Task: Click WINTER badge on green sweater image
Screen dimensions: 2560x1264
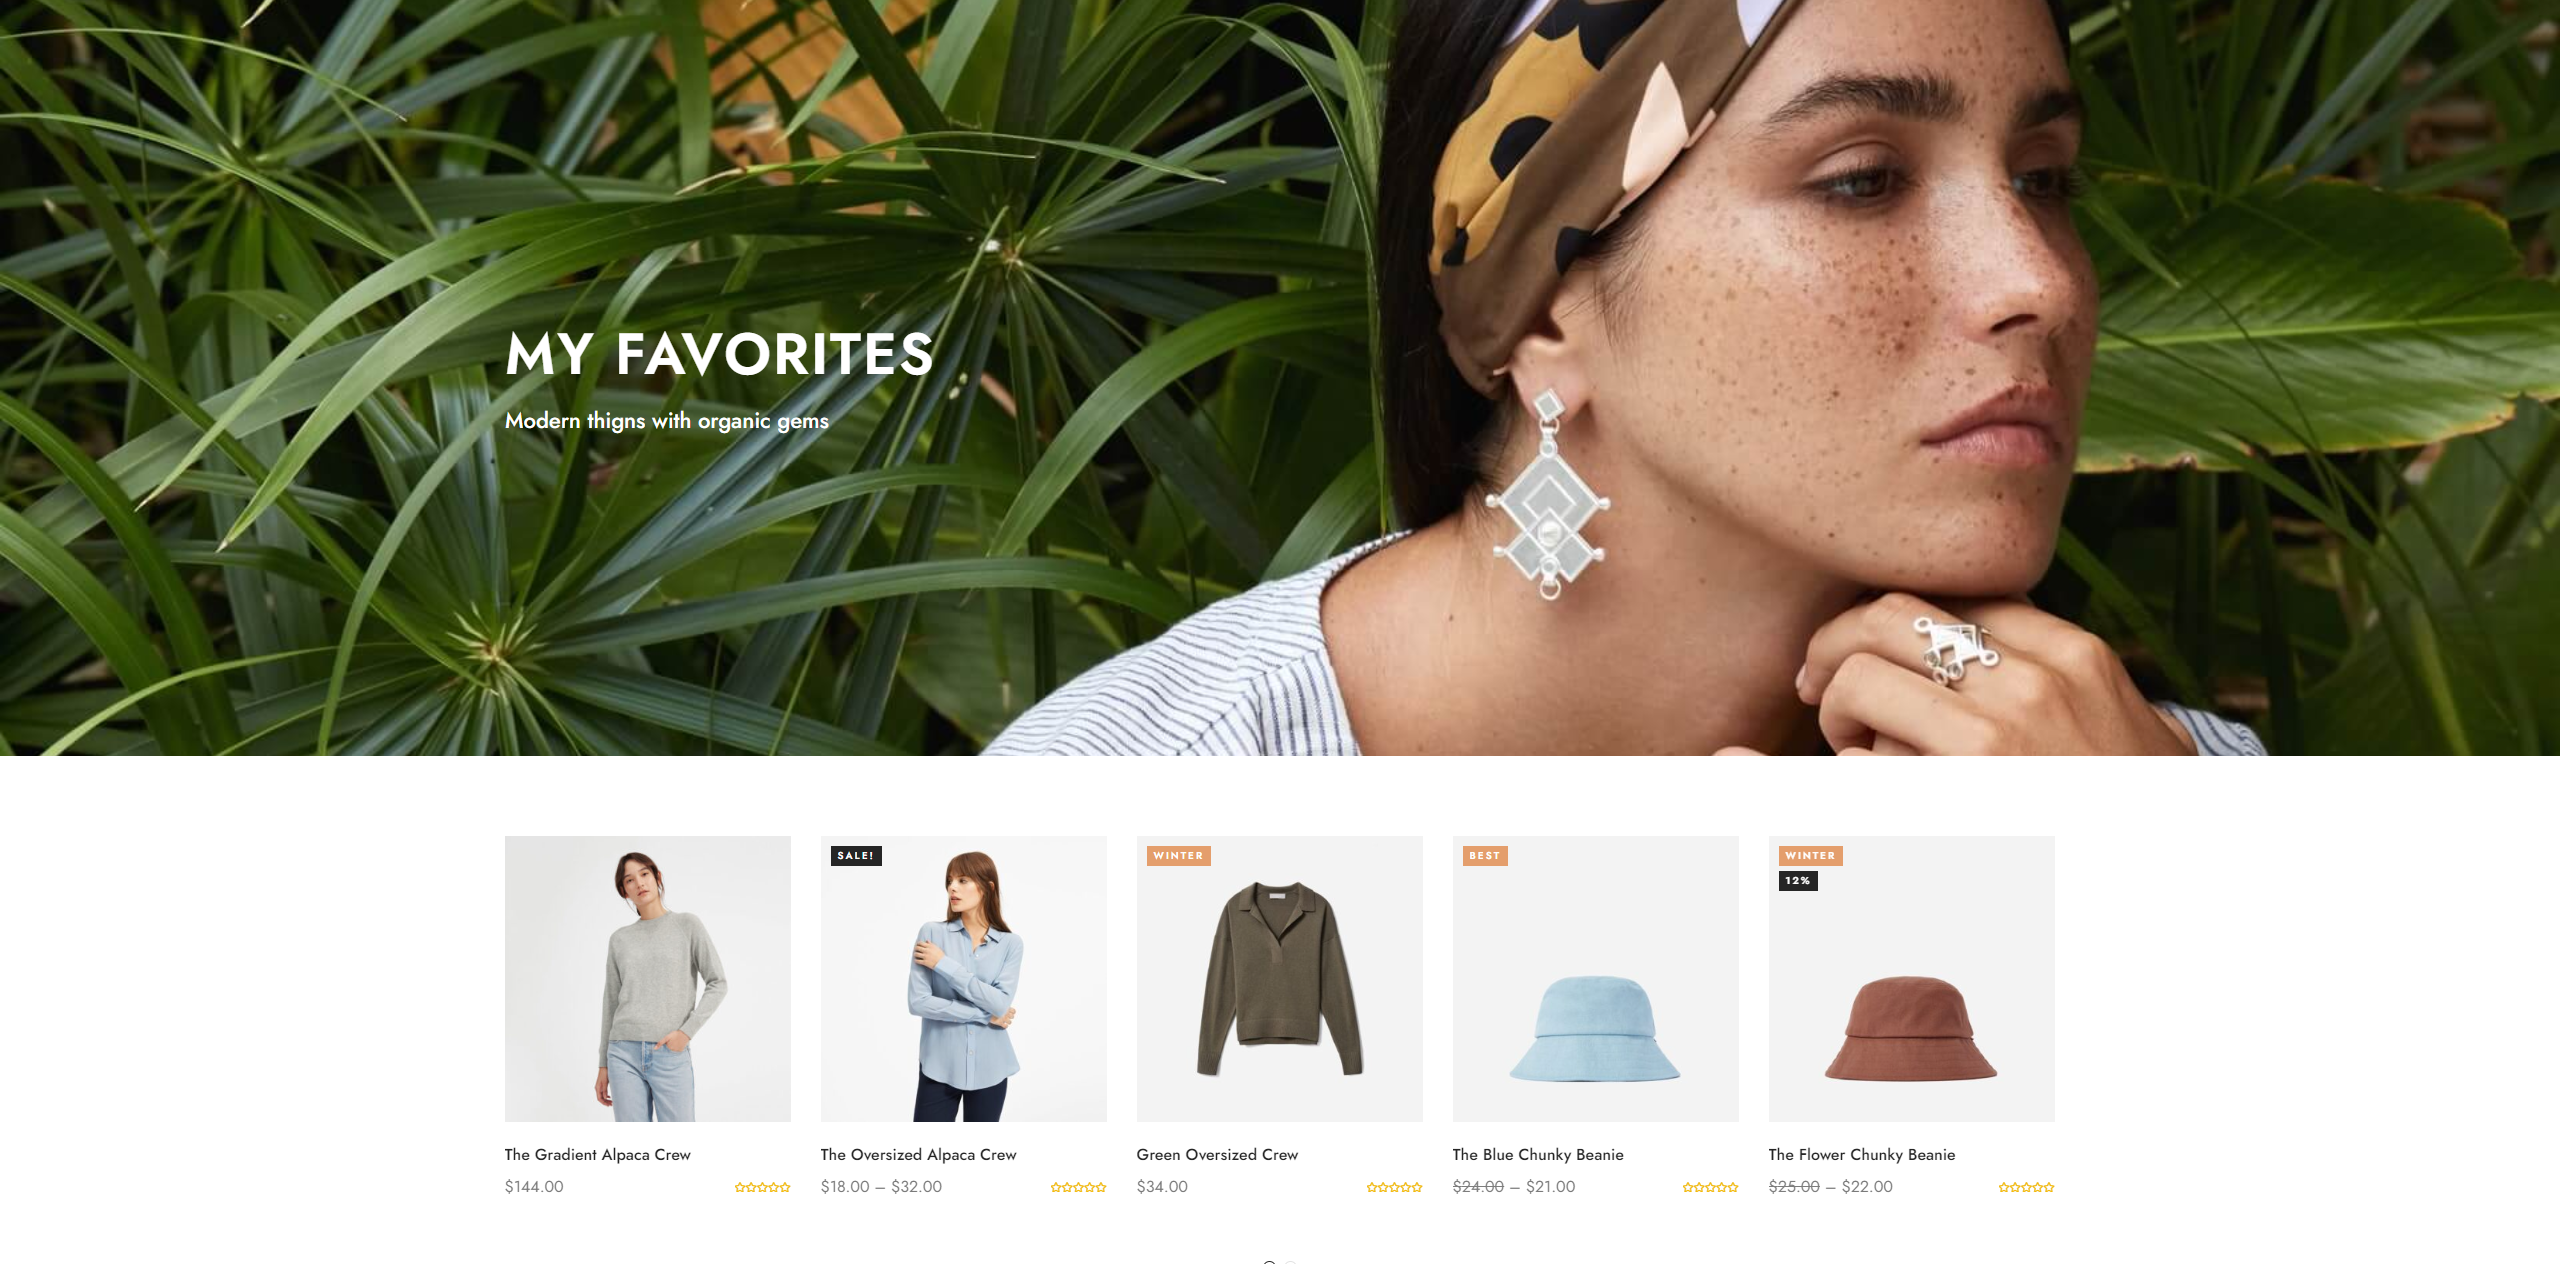Action: coord(1178,856)
